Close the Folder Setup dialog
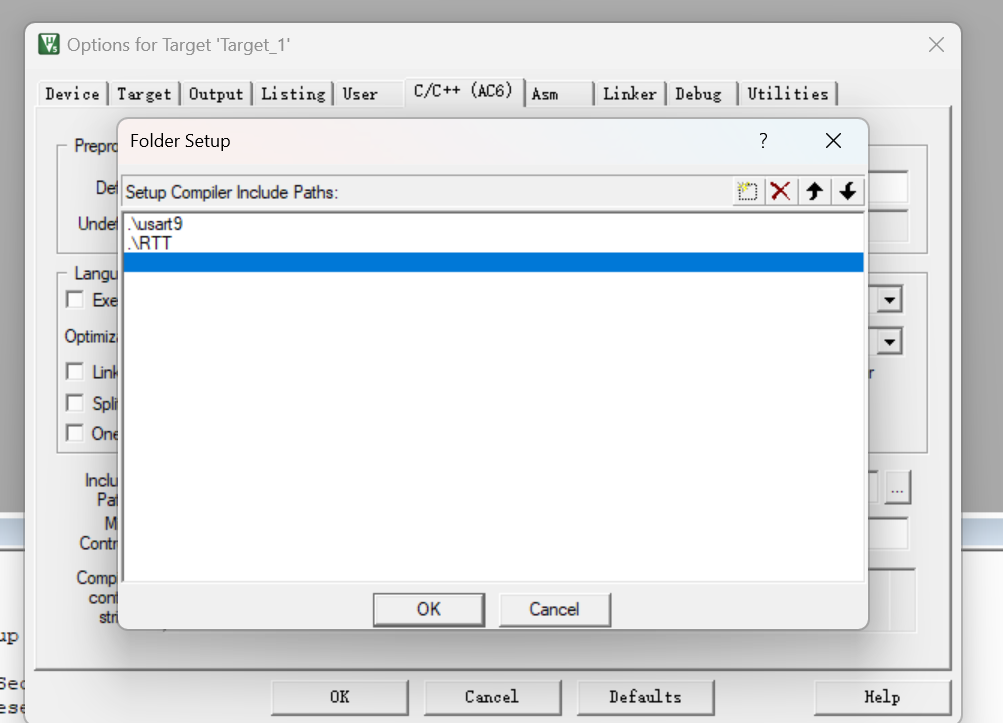 pyautogui.click(x=833, y=141)
